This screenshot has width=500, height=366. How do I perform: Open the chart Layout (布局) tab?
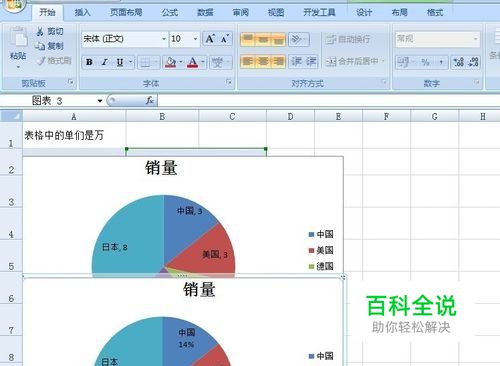[400, 12]
